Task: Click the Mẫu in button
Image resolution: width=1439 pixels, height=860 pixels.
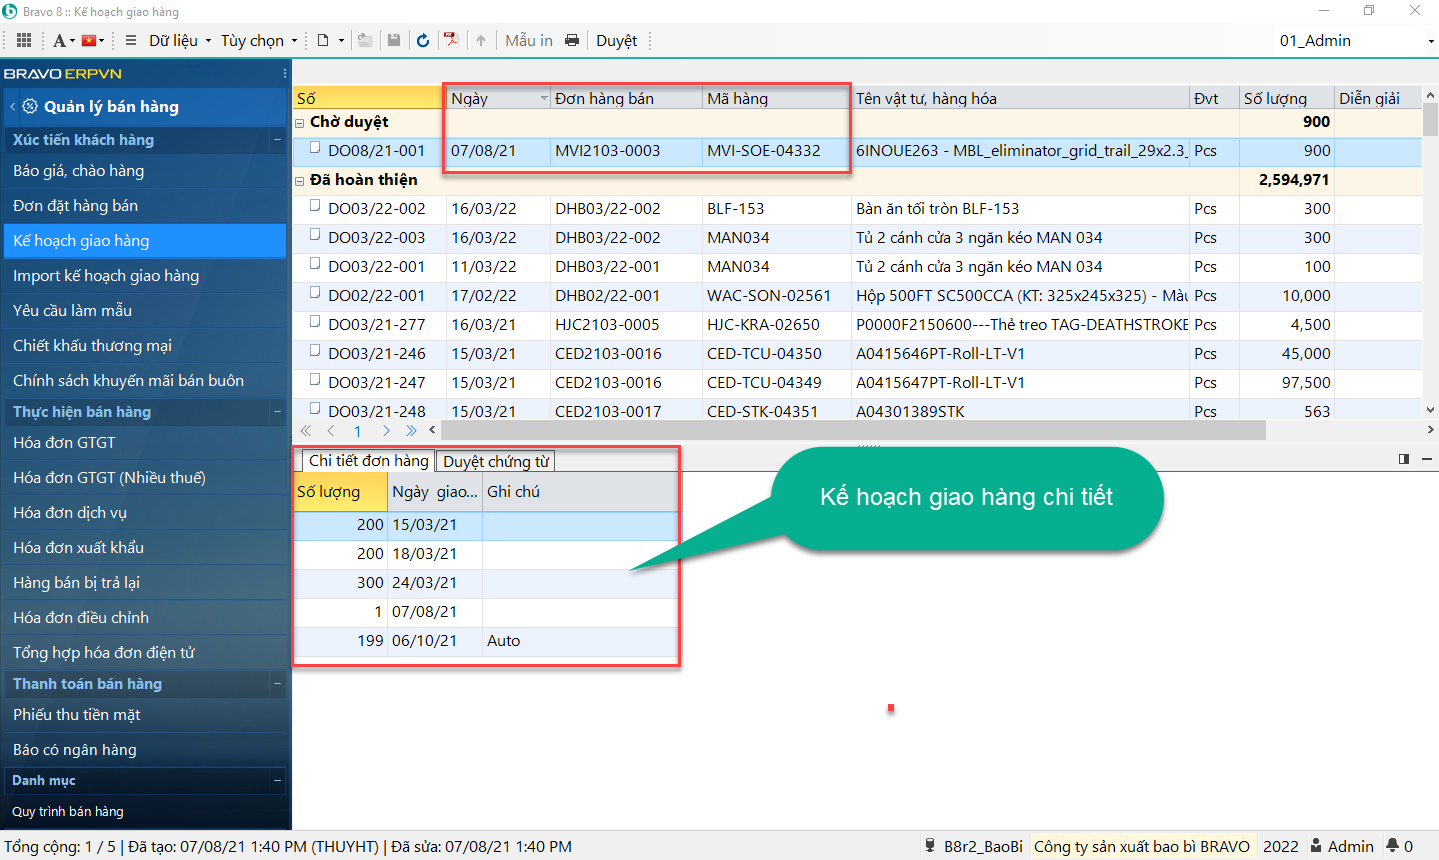Action: (x=529, y=40)
